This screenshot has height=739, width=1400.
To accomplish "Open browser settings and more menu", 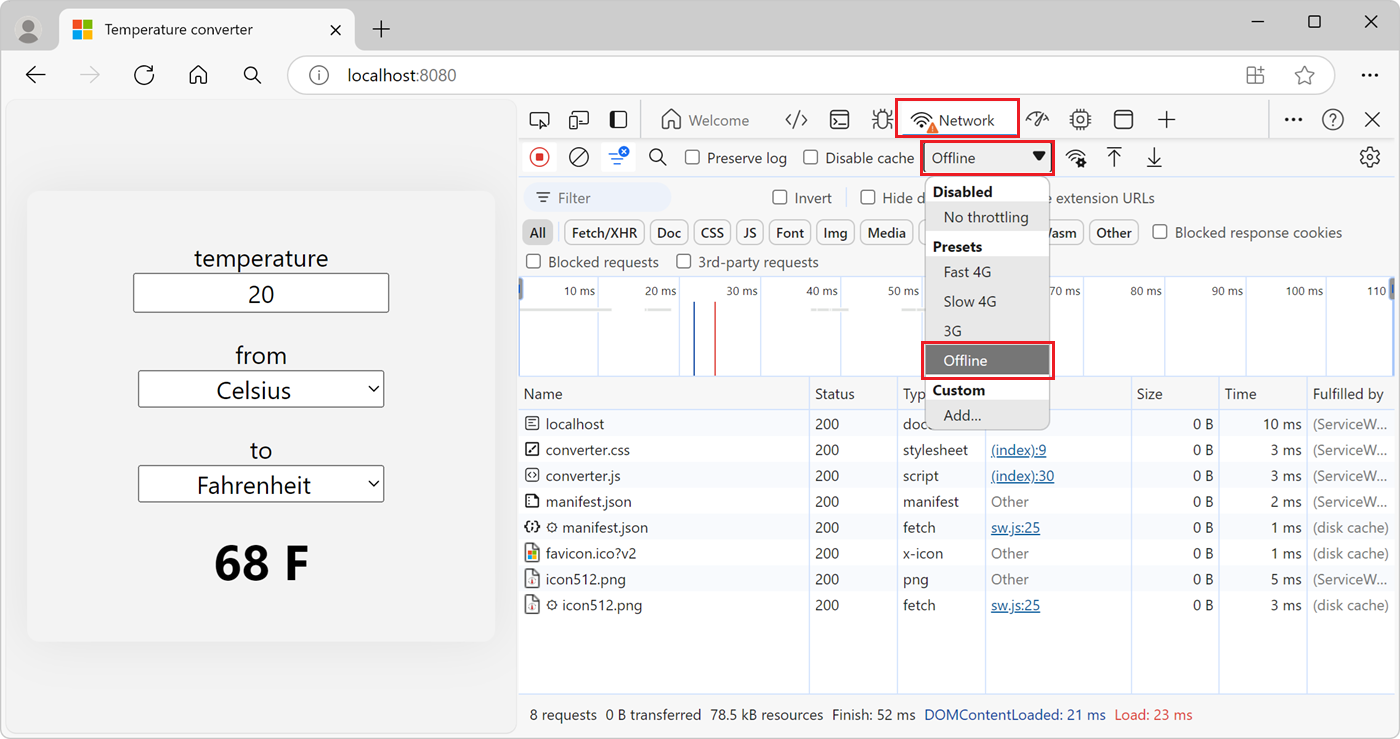I will pos(1370,75).
